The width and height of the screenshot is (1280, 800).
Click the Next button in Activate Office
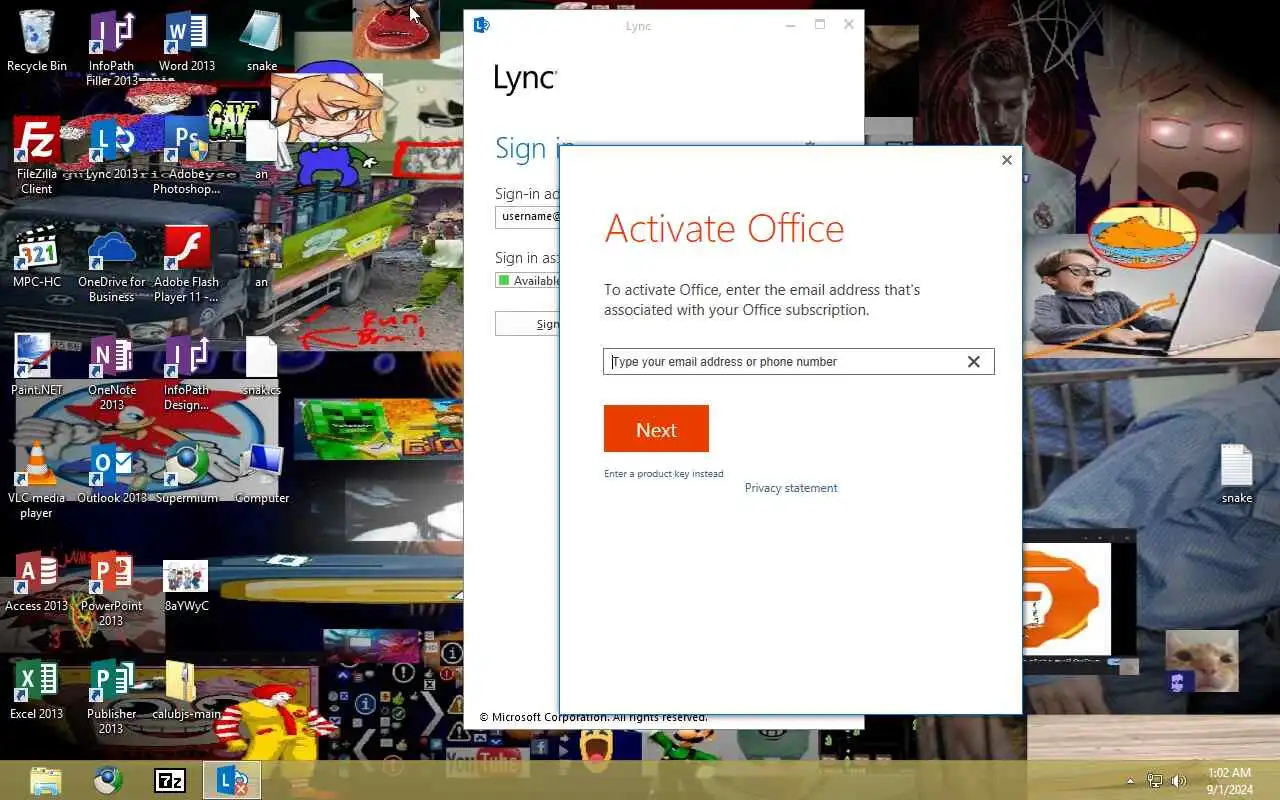click(656, 429)
